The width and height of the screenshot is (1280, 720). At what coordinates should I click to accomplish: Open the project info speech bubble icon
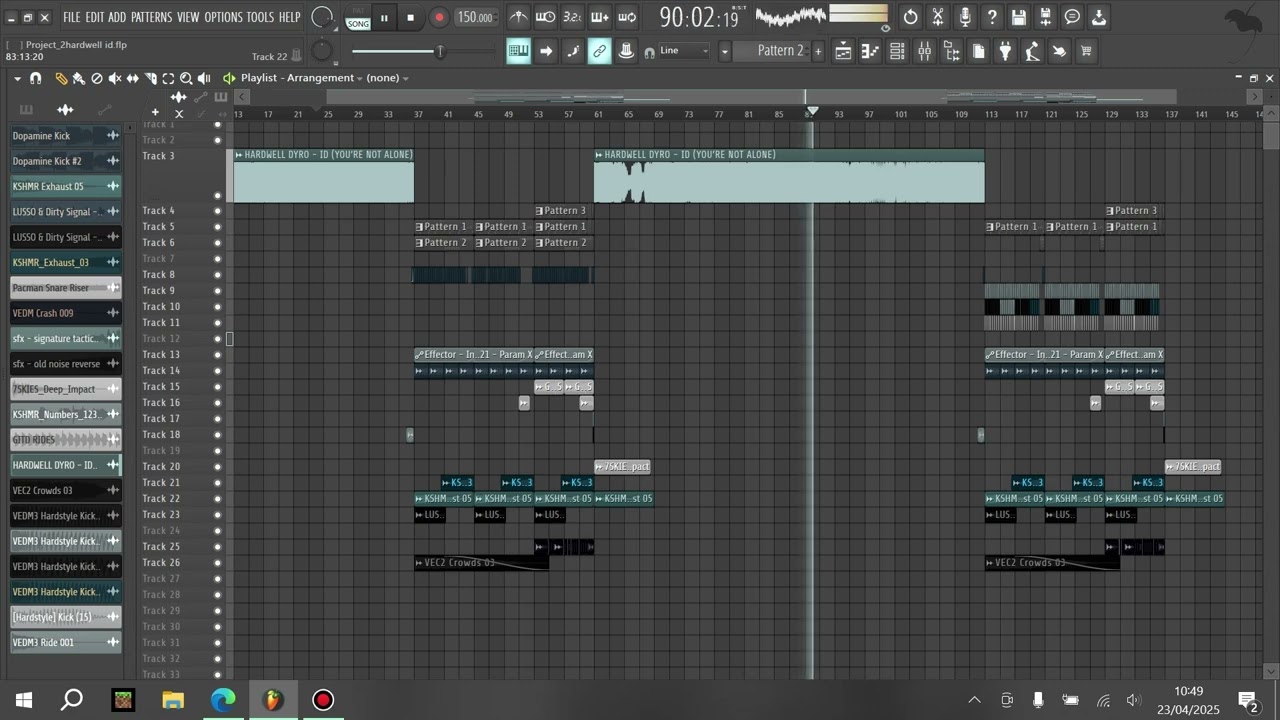pos(1072,17)
